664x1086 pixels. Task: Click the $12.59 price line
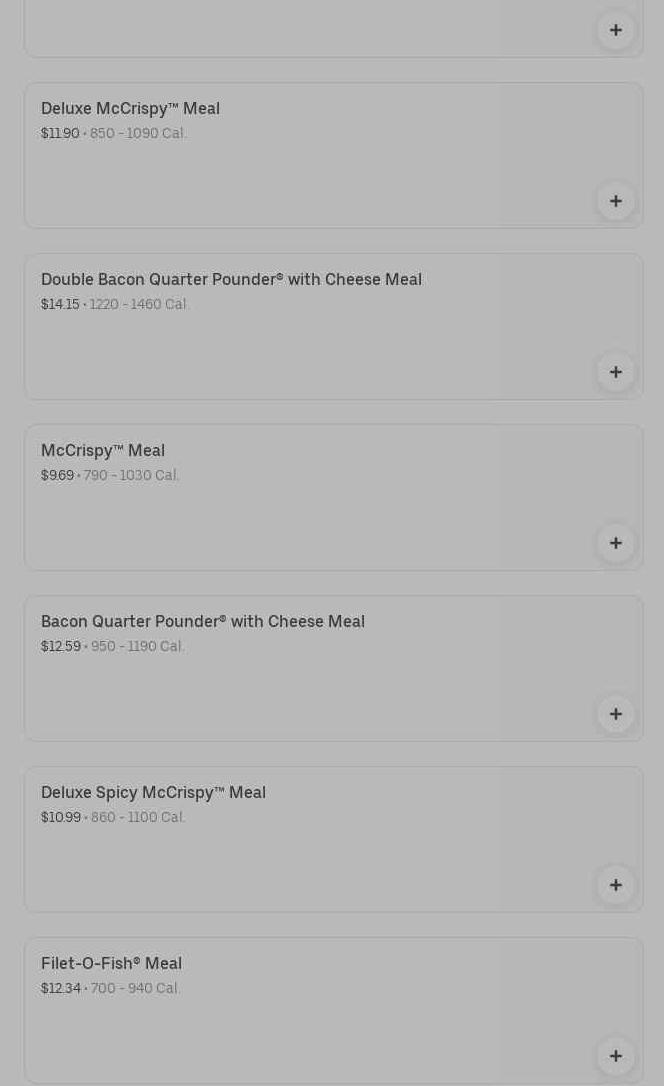tap(61, 646)
